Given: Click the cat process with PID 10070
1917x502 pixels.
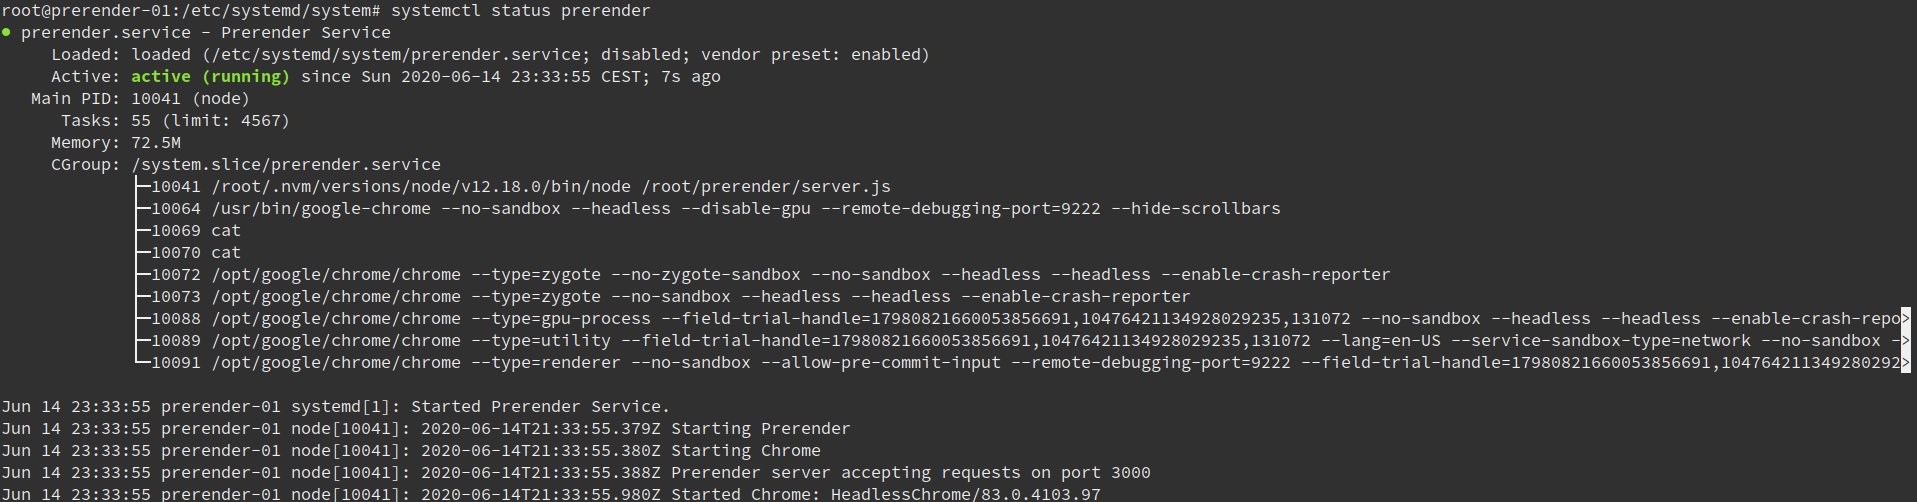Looking at the screenshot, I should pyautogui.click(x=196, y=252).
